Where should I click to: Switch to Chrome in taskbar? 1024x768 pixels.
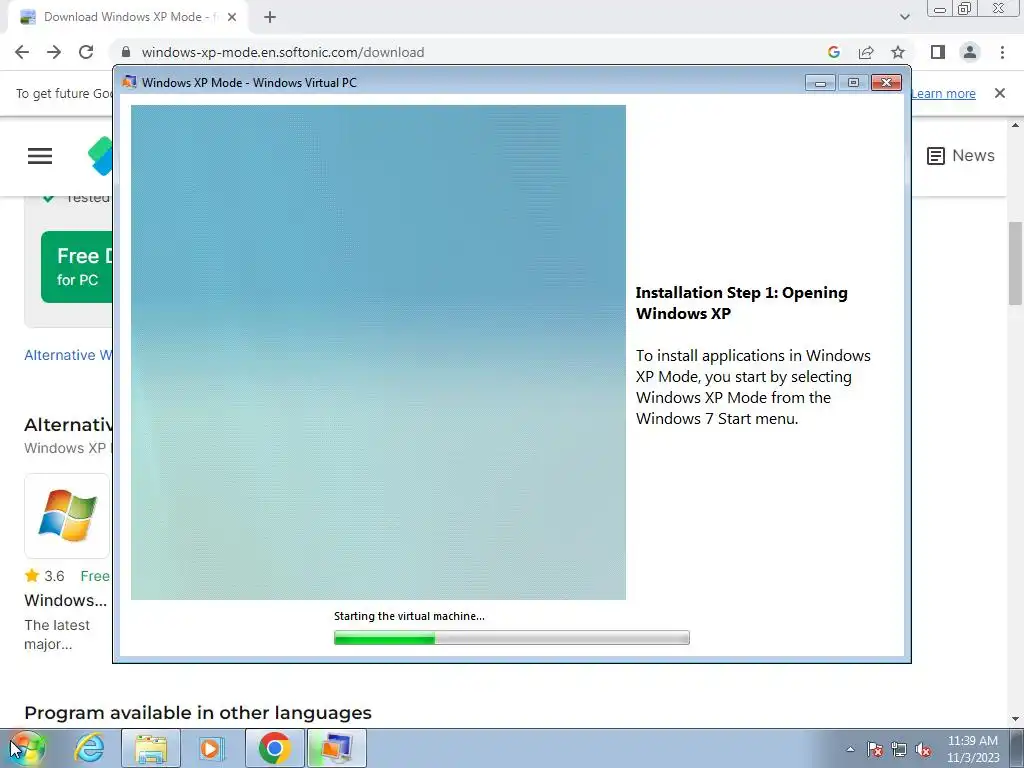pos(274,748)
